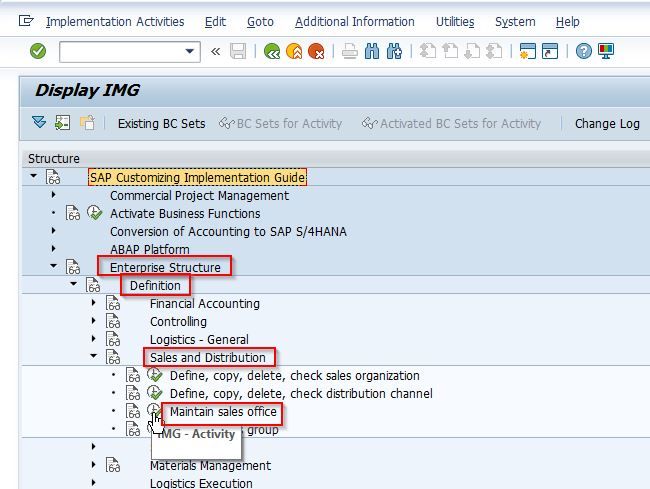Viewport: 650px width, 489px height.
Task: Select the Logistics Execution tree entry
Action: click(x=201, y=483)
